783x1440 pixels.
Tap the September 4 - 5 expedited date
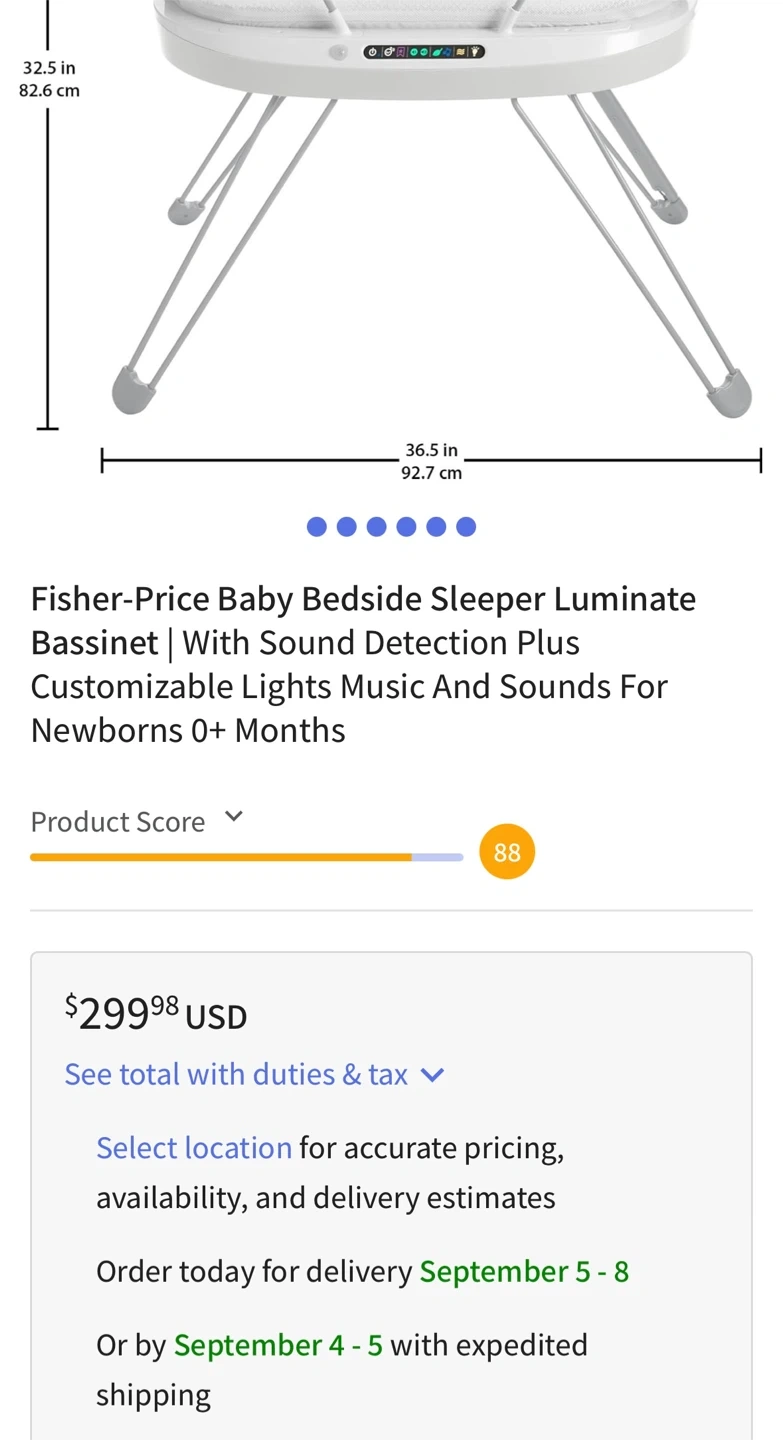coord(278,1346)
